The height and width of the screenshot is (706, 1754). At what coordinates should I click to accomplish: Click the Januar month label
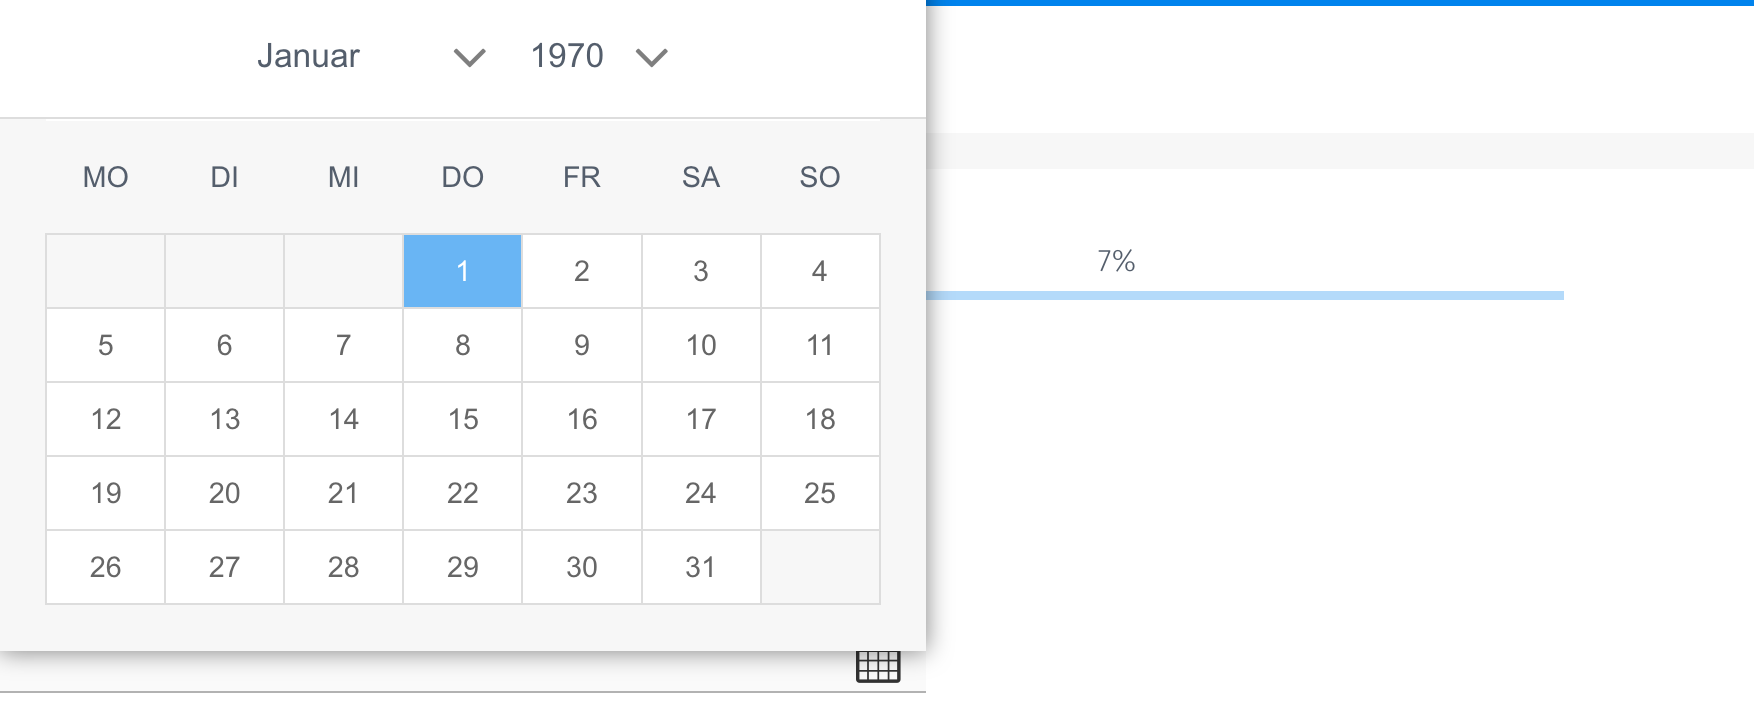coord(308,57)
